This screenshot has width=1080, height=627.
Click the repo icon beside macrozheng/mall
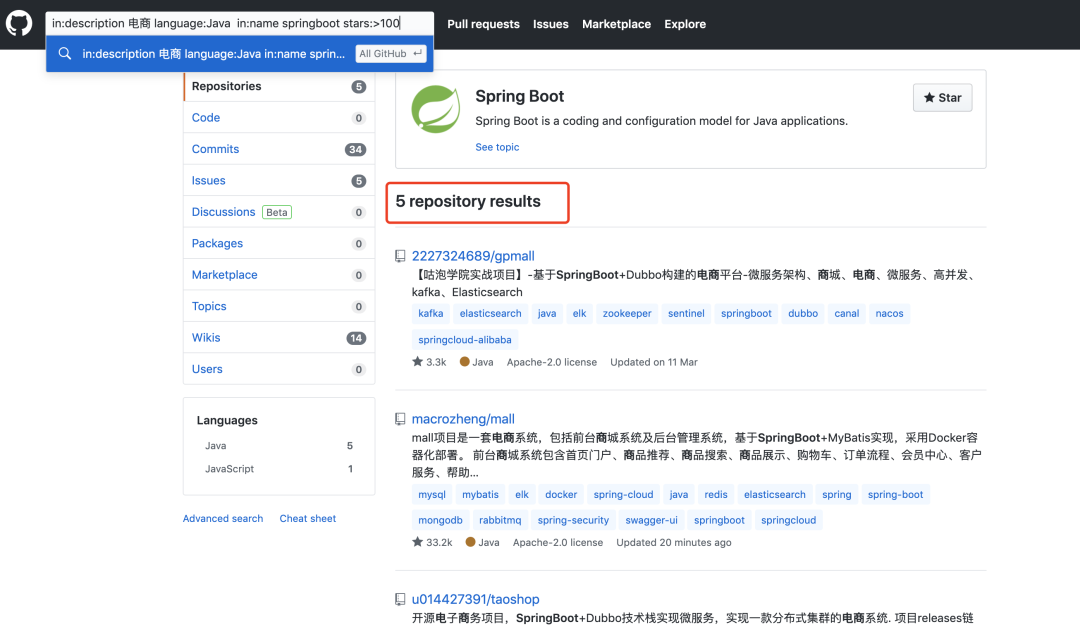point(400,419)
